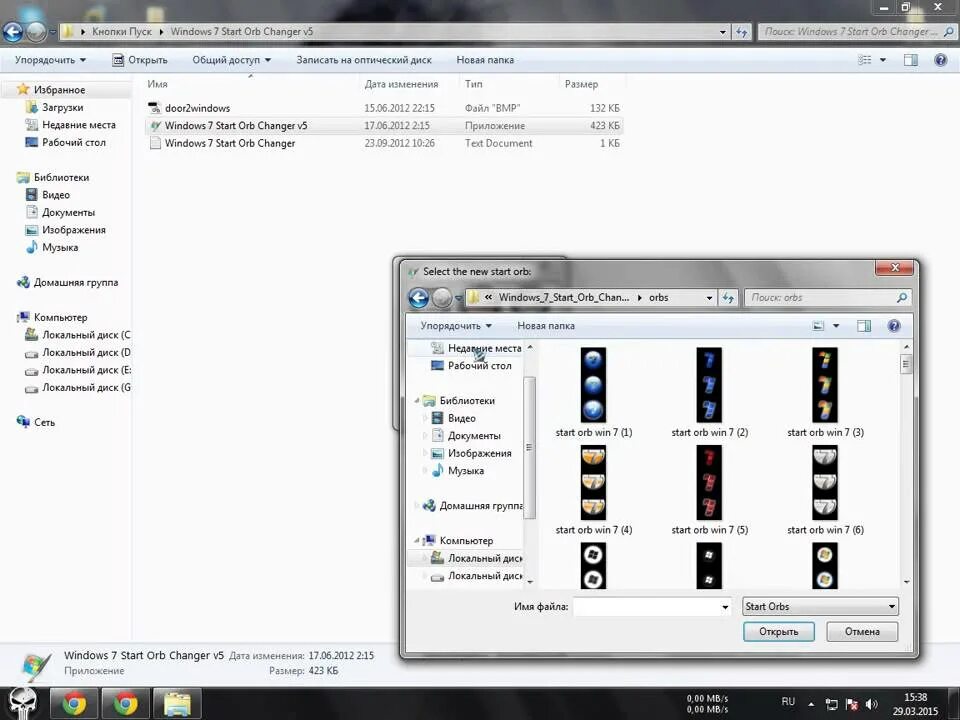Collapse Компьютер in the dialog tree
The image size is (960, 720).
click(416, 541)
